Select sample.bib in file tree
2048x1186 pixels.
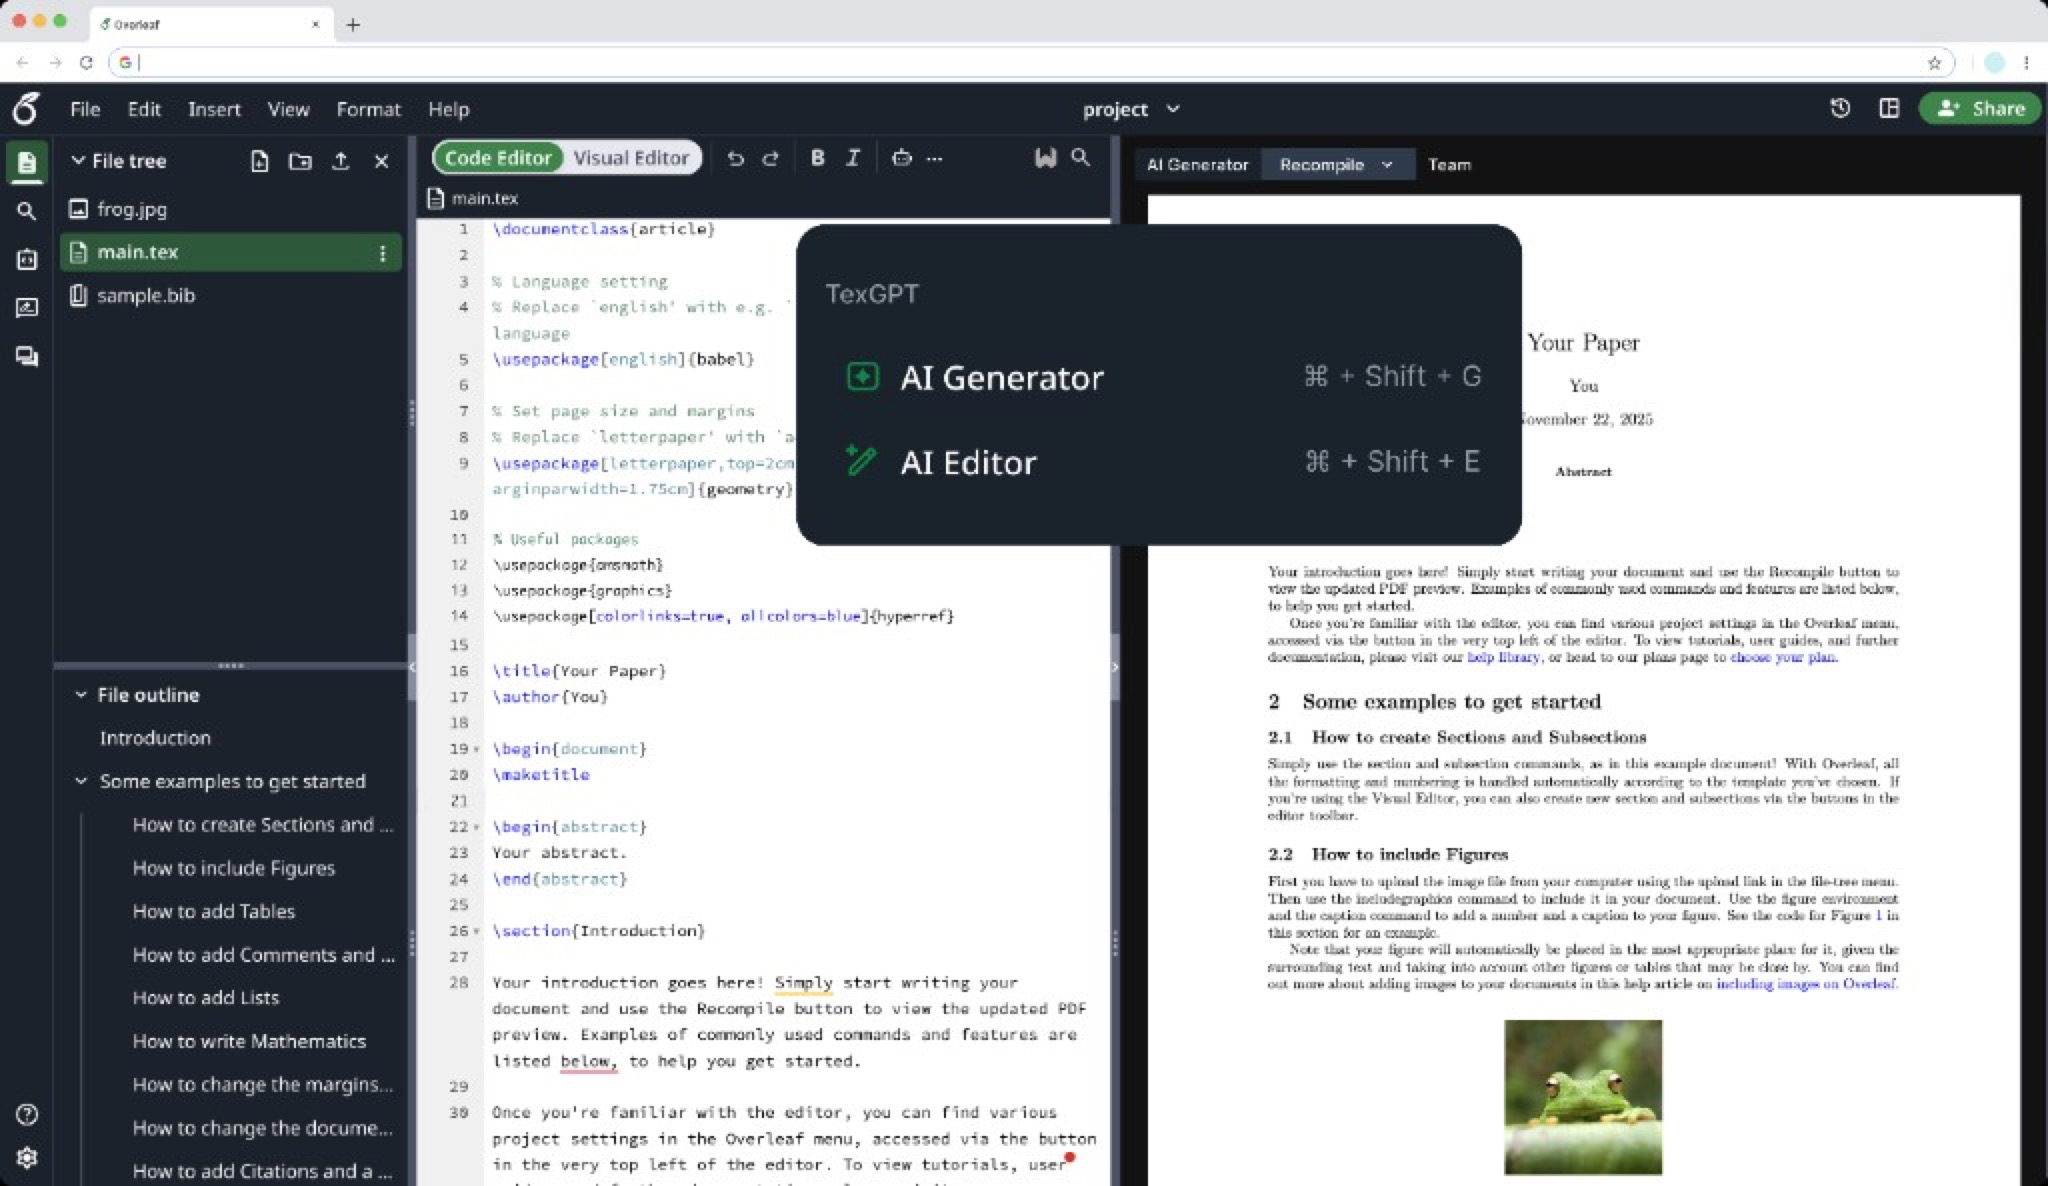tap(230, 295)
